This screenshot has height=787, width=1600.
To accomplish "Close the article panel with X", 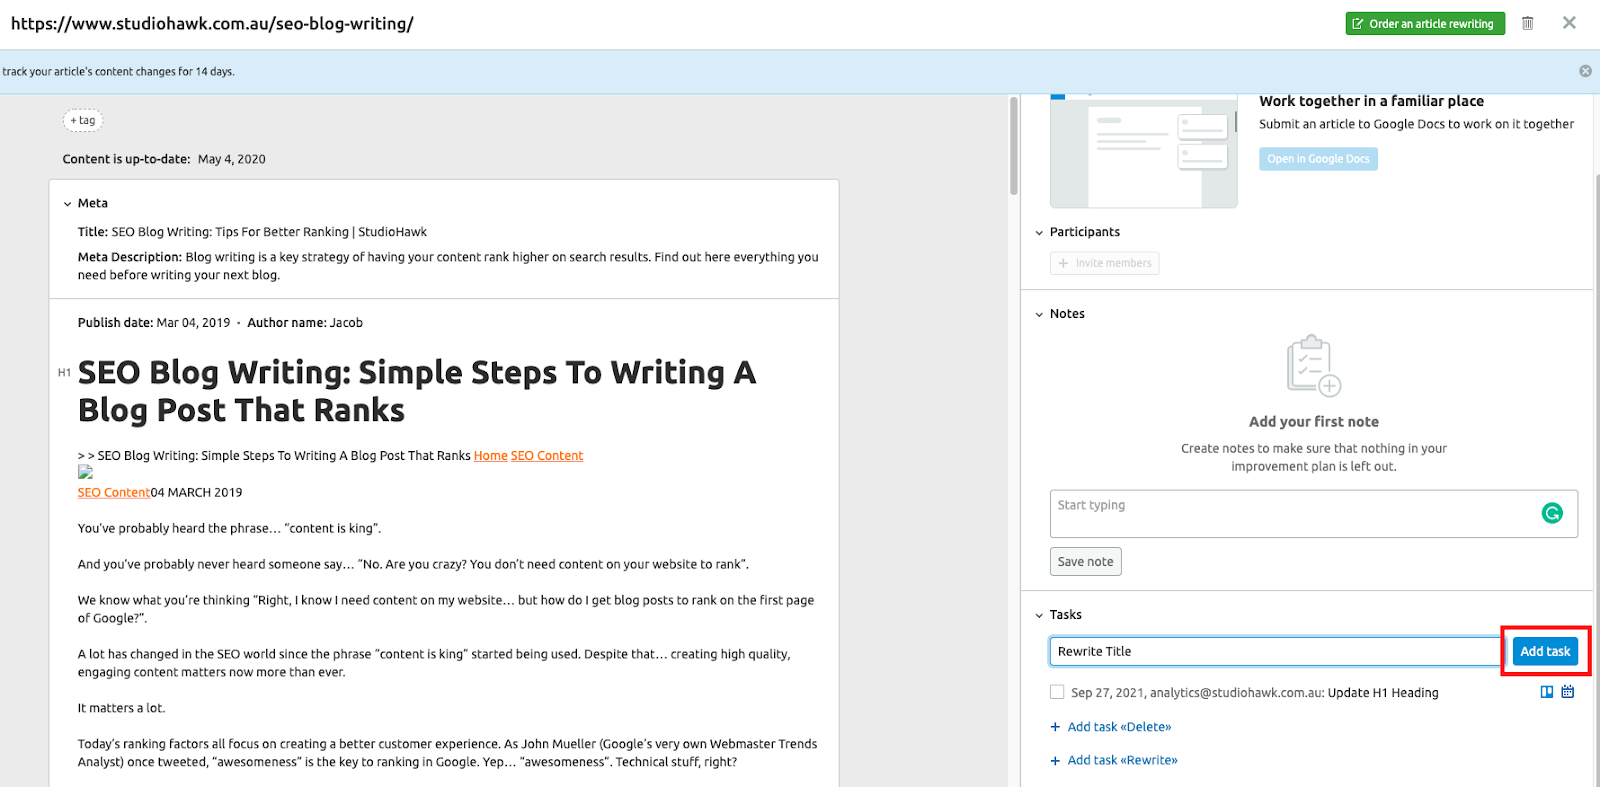I will point(1569,23).
